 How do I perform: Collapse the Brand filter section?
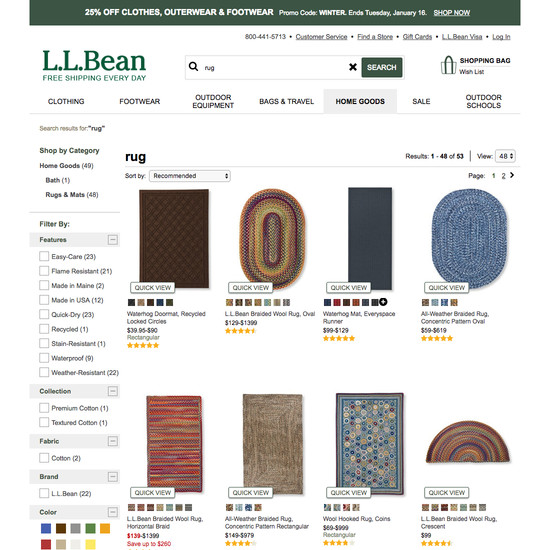pos(113,477)
